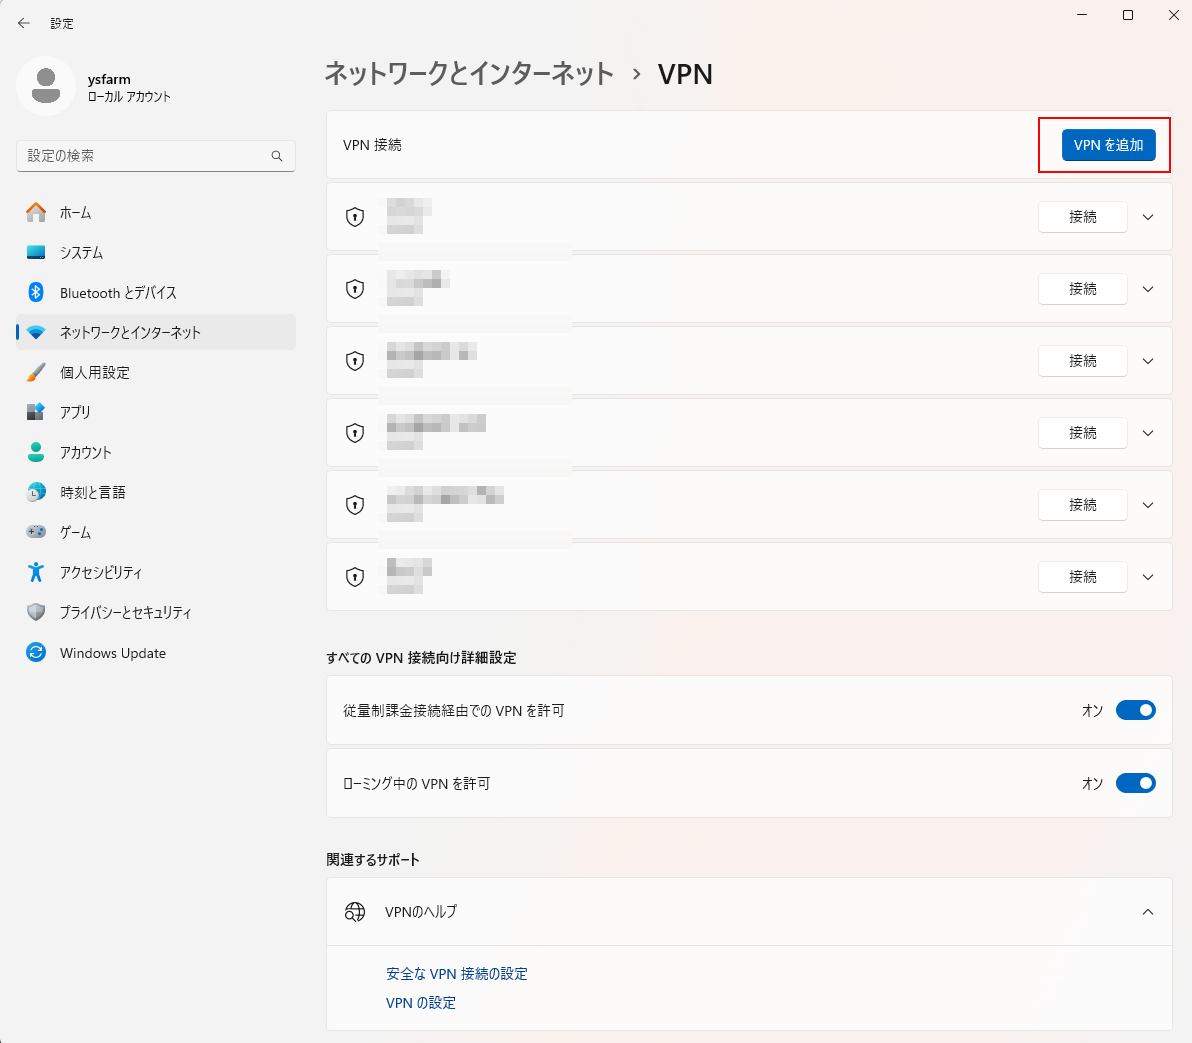Expand the first VPN connection chevron
This screenshot has height=1043, width=1192.
tap(1148, 217)
